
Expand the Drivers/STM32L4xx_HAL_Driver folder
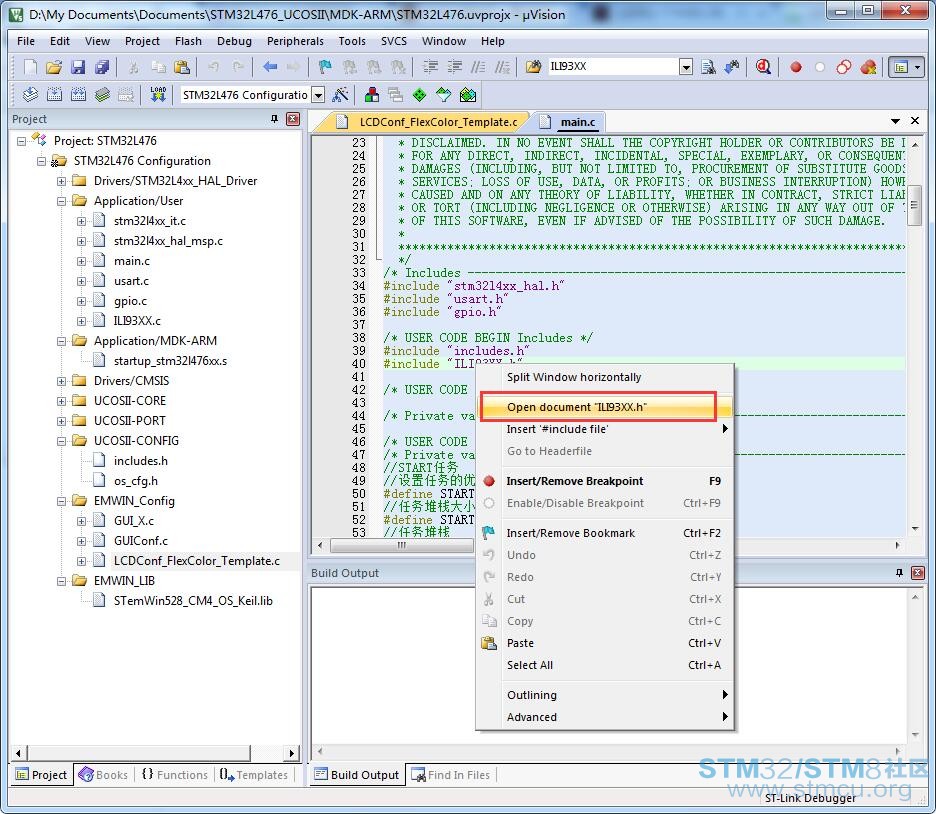[61, 181]
